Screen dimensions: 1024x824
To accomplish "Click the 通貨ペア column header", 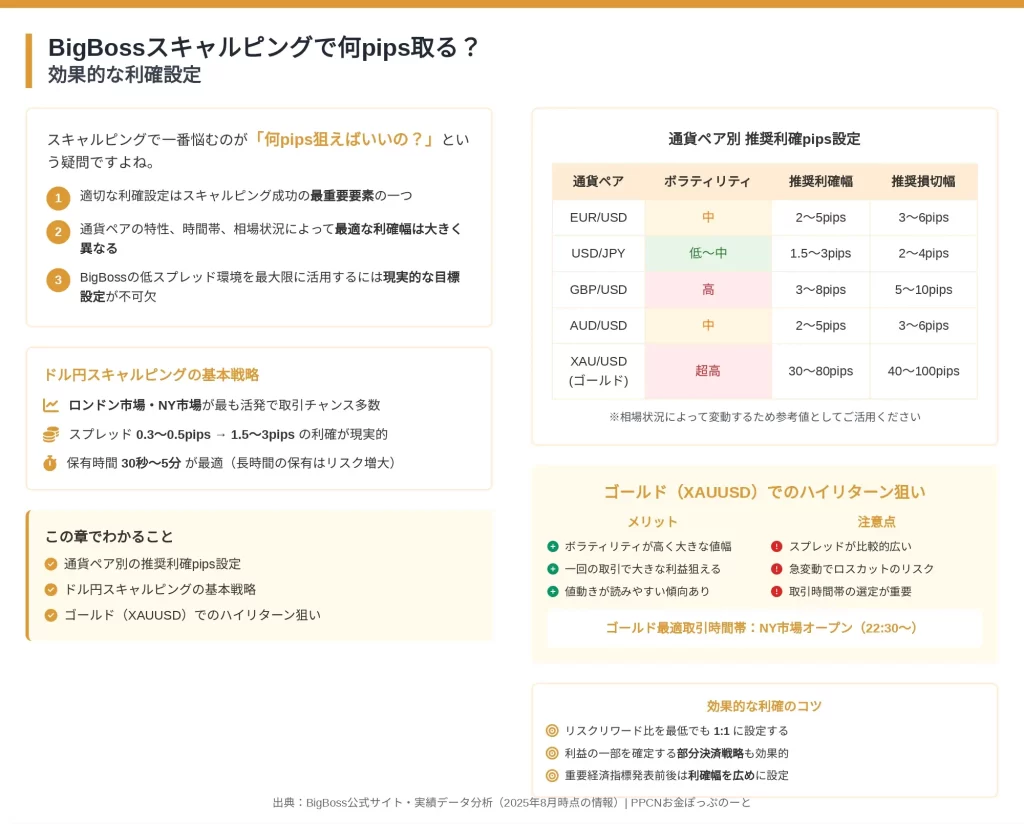I will click(598, 182).
